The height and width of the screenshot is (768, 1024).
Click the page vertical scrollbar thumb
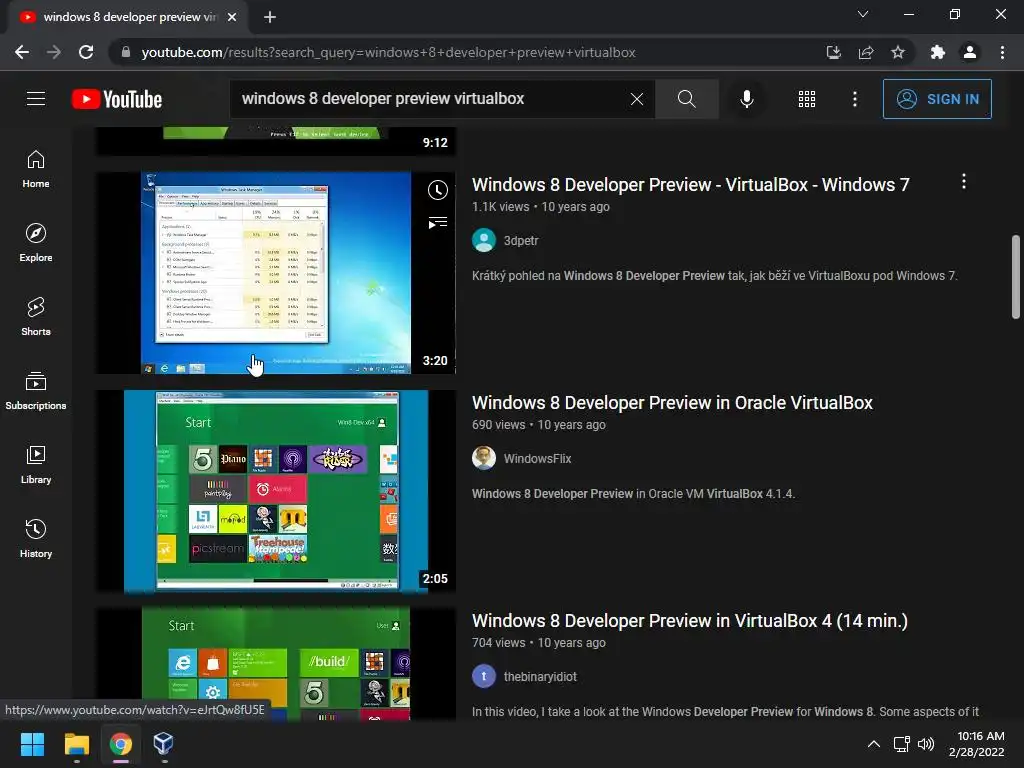pyautogui.click(x=1016, y=277)
